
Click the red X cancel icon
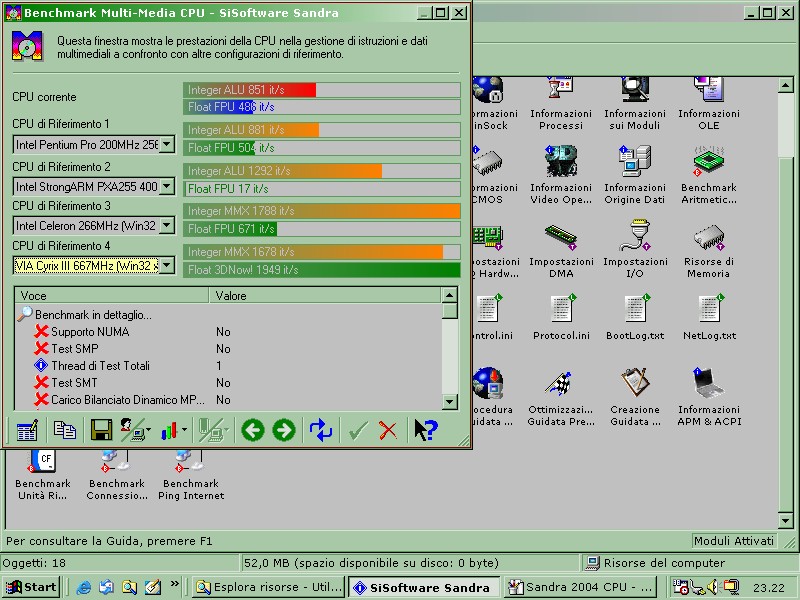[x=388, y=430]
